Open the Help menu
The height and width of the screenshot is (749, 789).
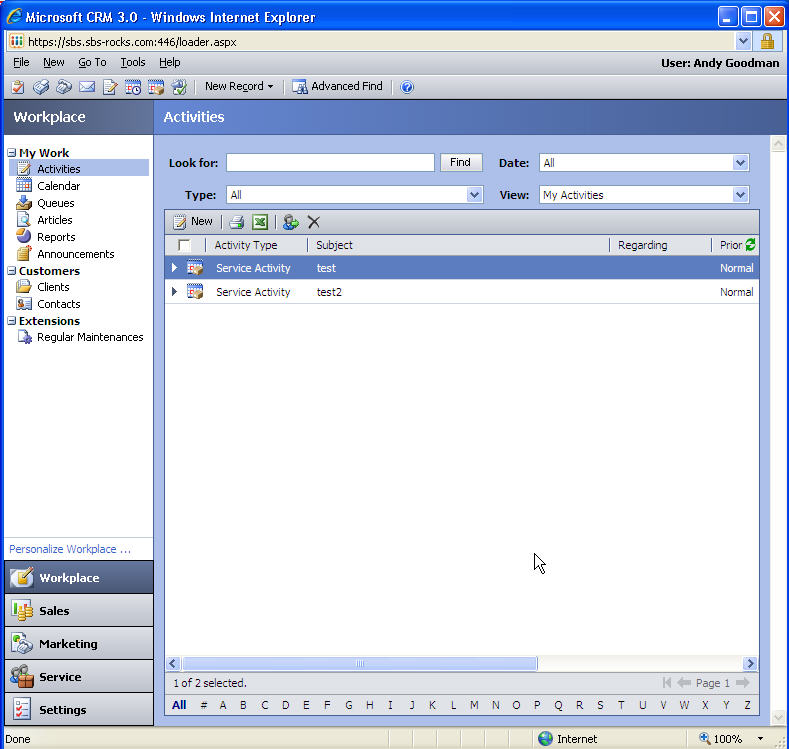point(170,62)
